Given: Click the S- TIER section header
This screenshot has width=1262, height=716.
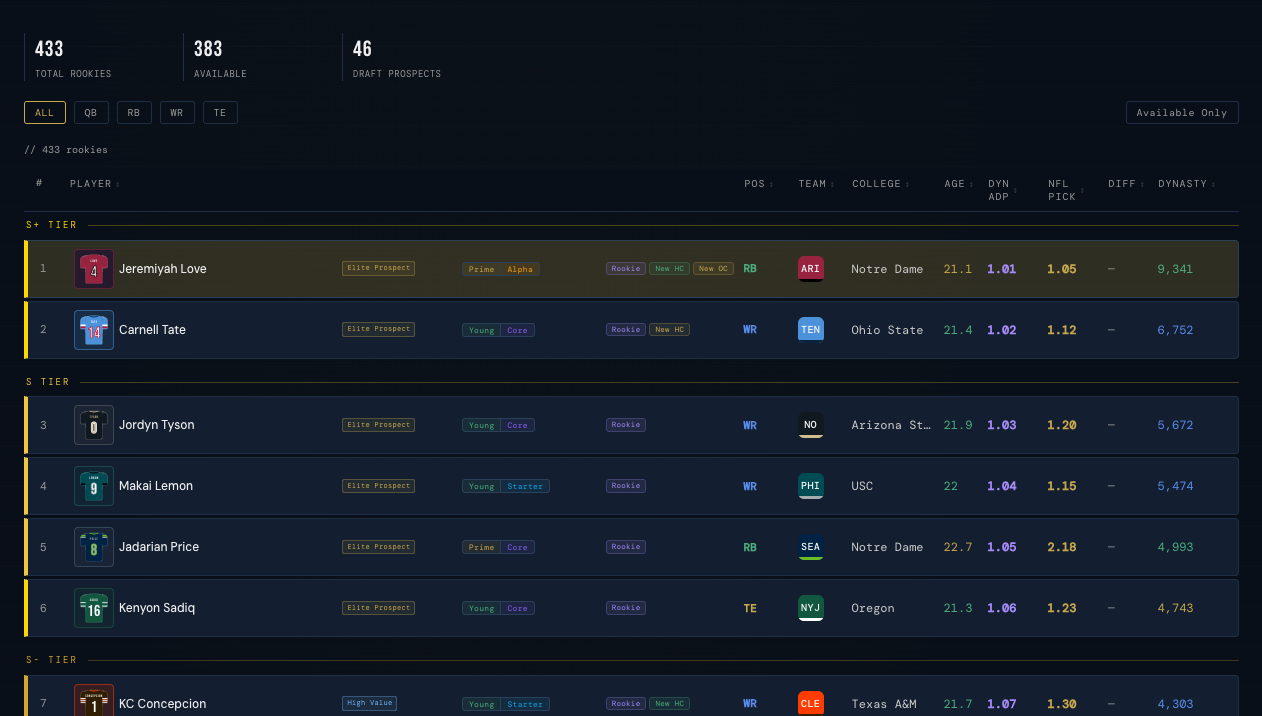Looking at the screenshot, I should [x=51, y=660].
